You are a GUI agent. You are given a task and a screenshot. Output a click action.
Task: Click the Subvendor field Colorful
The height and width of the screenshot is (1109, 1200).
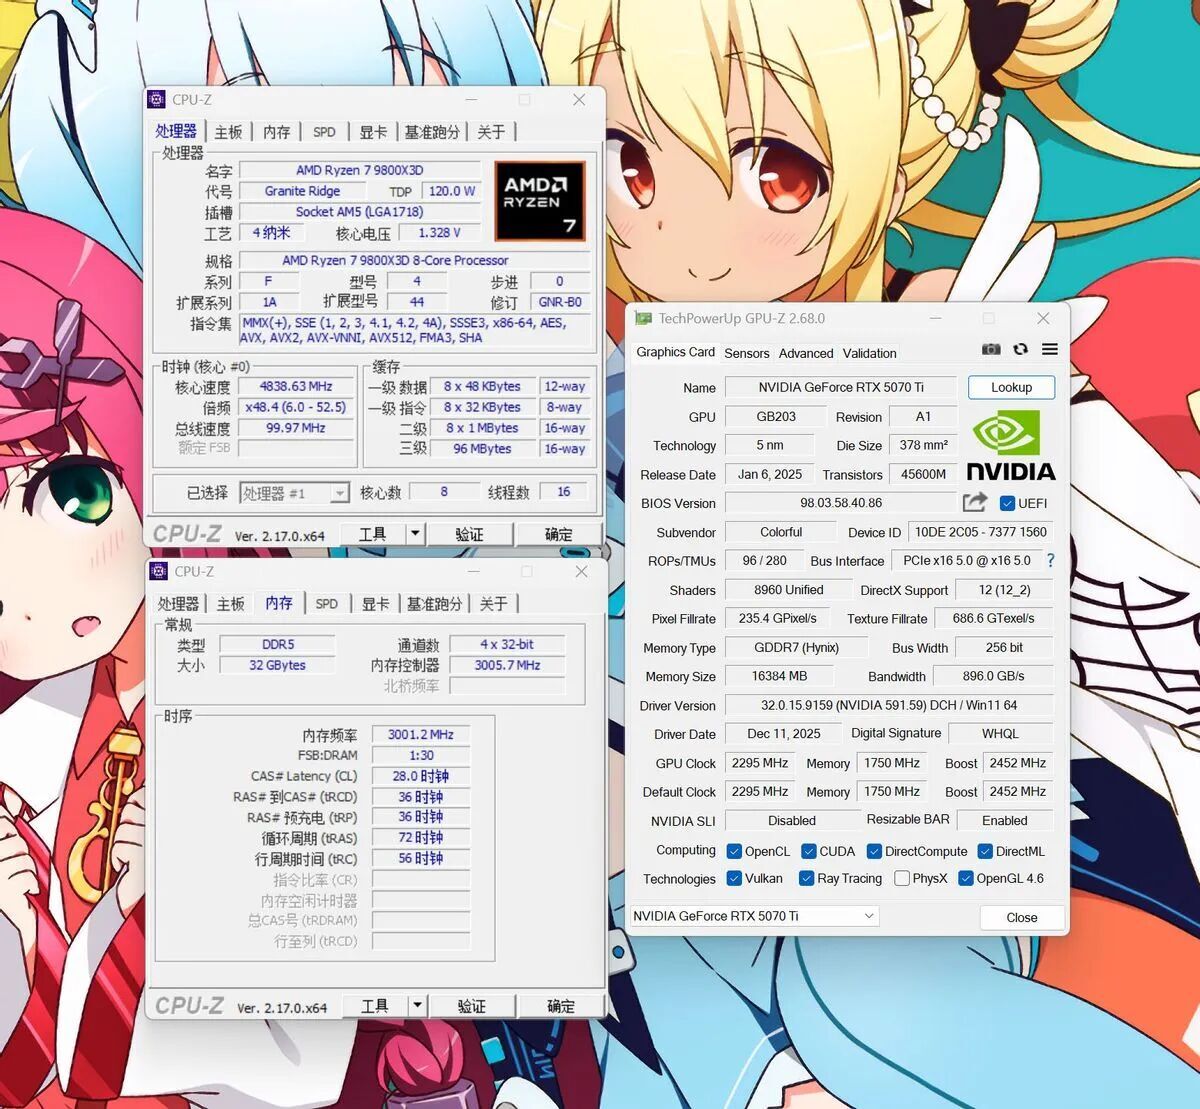pyautogui.click(x=781, y=532)
